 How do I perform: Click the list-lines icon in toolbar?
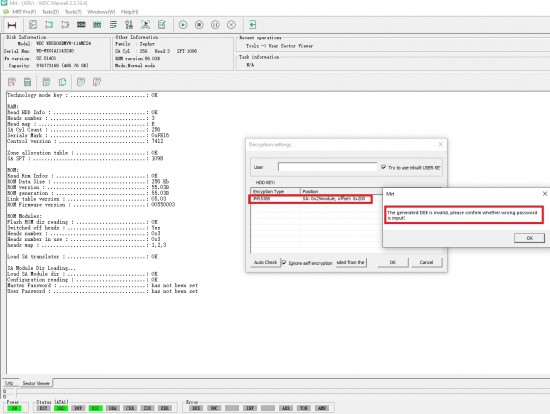(113, 25)
